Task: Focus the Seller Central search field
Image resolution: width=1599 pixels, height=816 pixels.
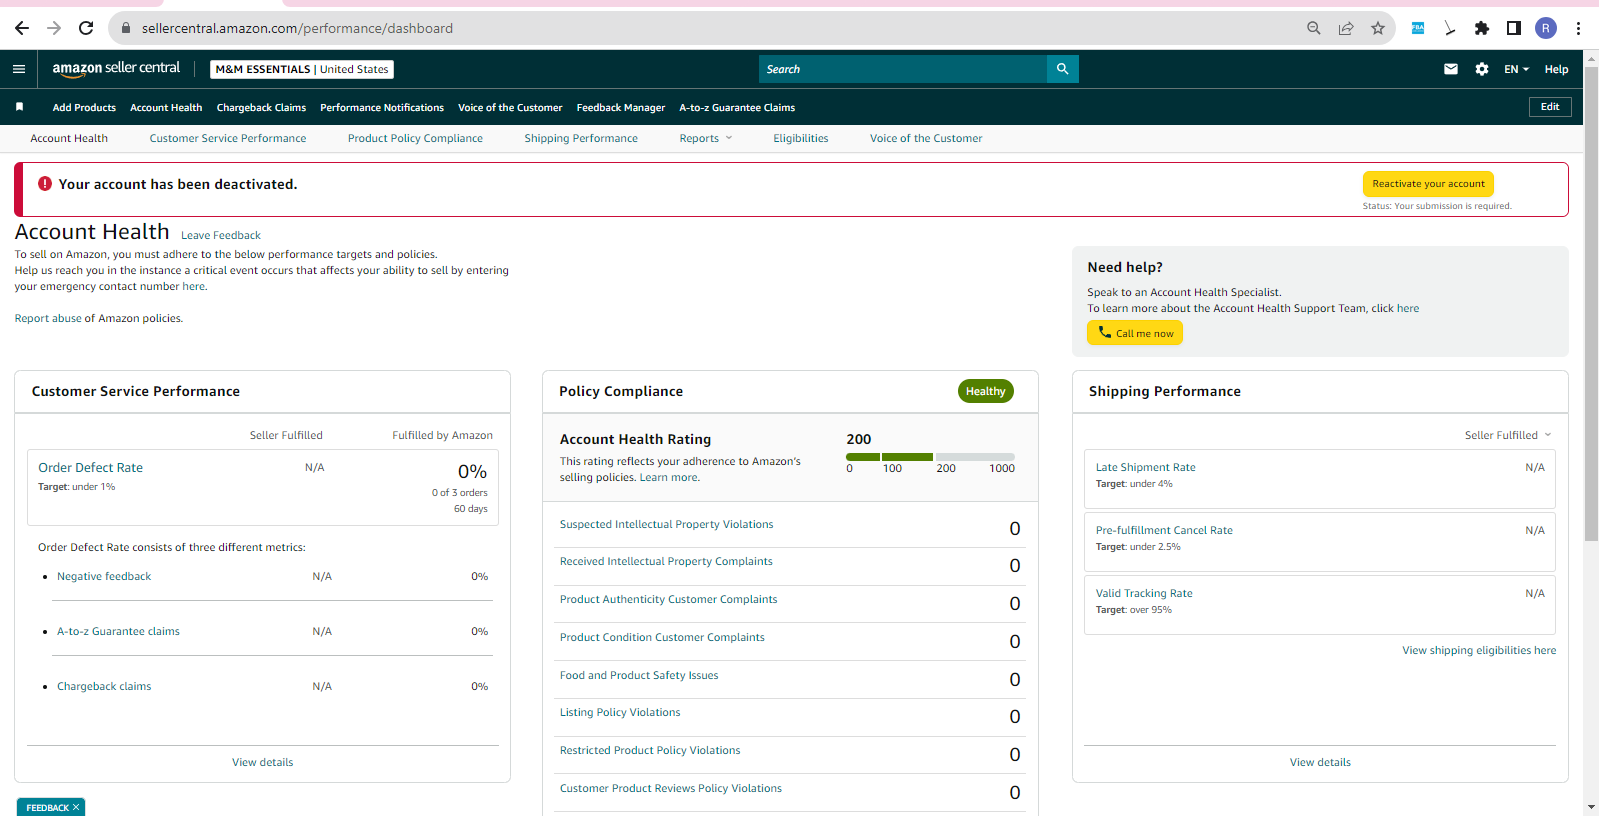Action: tap(903, 69)
